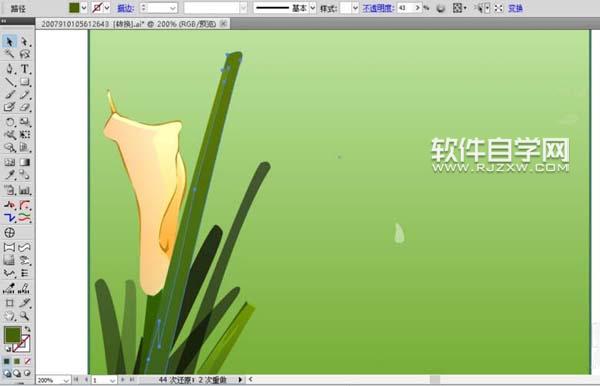Open the stroke weight dropdown
Screen dimensions: 600x386
[173, 8]
